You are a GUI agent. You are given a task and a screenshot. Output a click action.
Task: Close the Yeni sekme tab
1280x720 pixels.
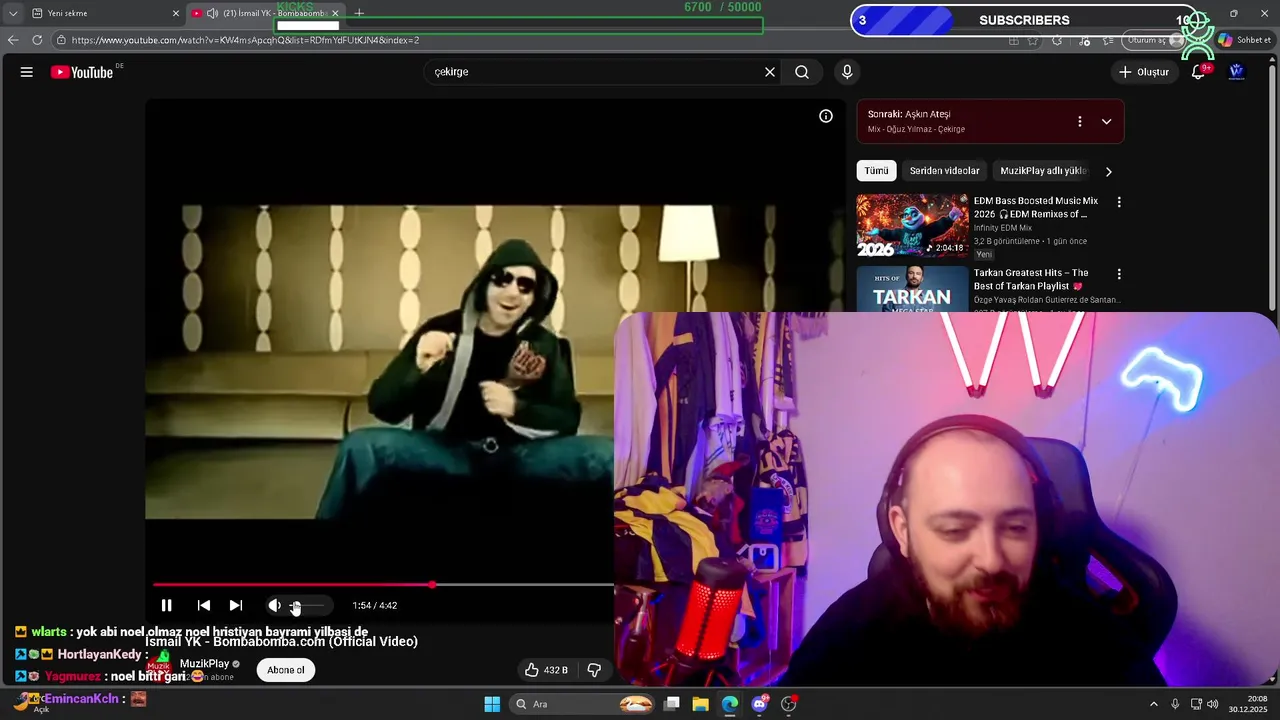(x=176, y=13)
